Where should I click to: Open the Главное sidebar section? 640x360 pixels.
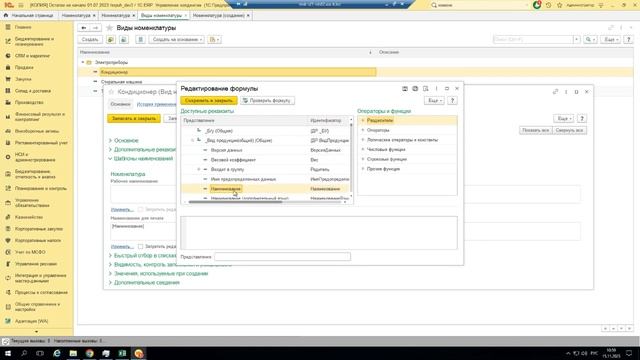[x=23, y=27]
